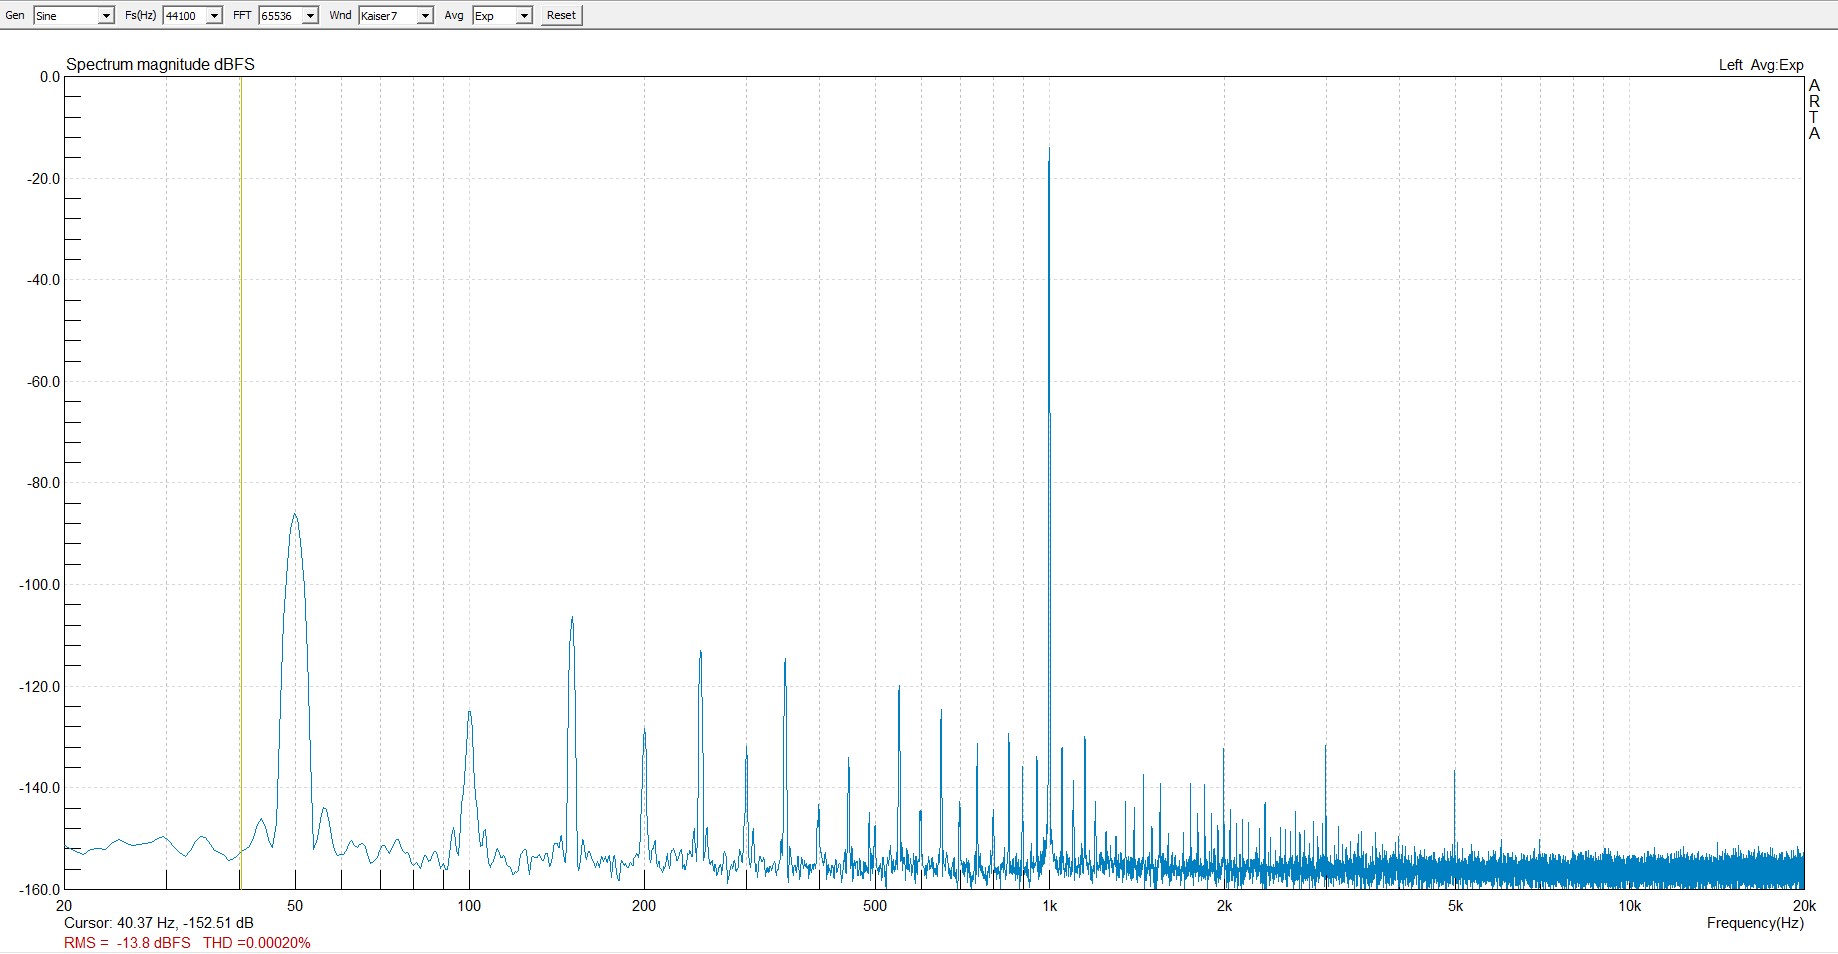This screenshot has width=1838, height=954.
Task: Click the -80.0 dB axis label
Action: [x=44, y=483]
